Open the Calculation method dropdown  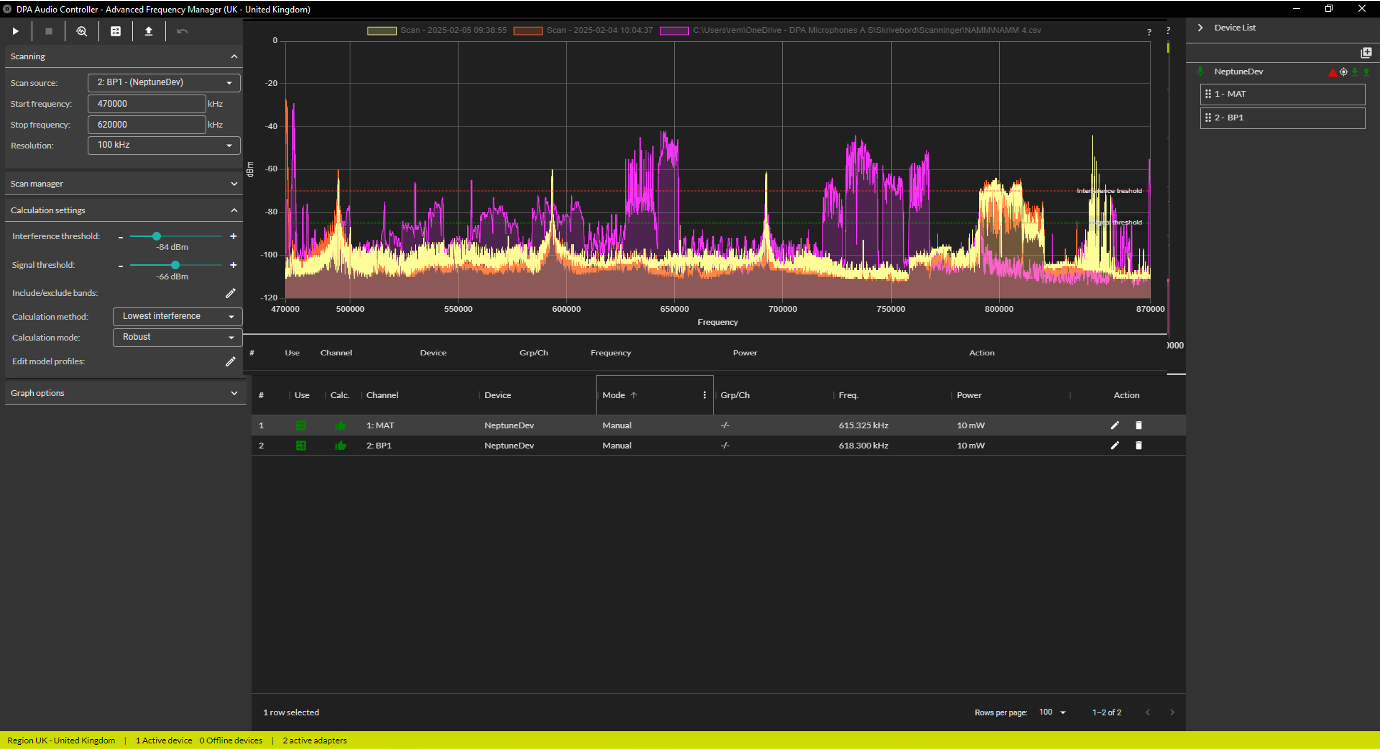coord(177,316)
